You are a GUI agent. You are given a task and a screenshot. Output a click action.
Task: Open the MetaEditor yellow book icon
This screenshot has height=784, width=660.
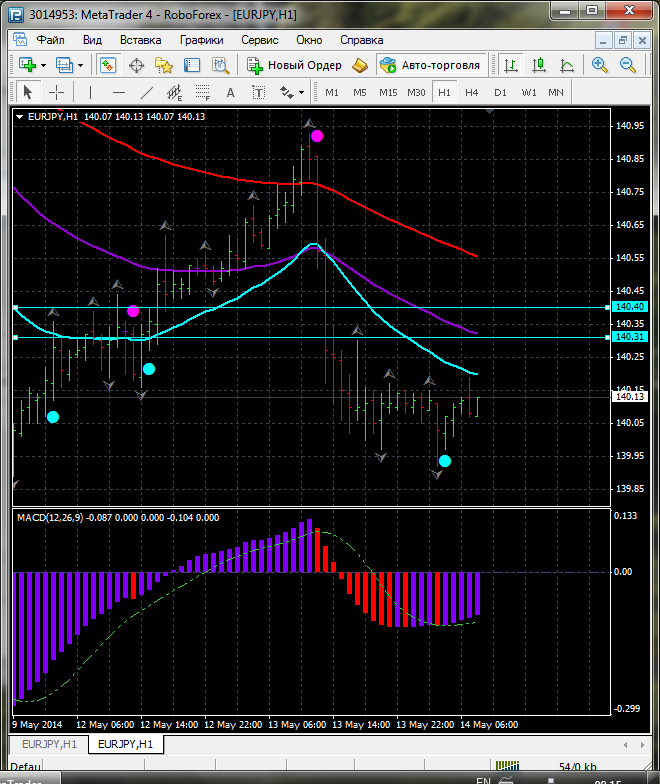tap(360, 66)
